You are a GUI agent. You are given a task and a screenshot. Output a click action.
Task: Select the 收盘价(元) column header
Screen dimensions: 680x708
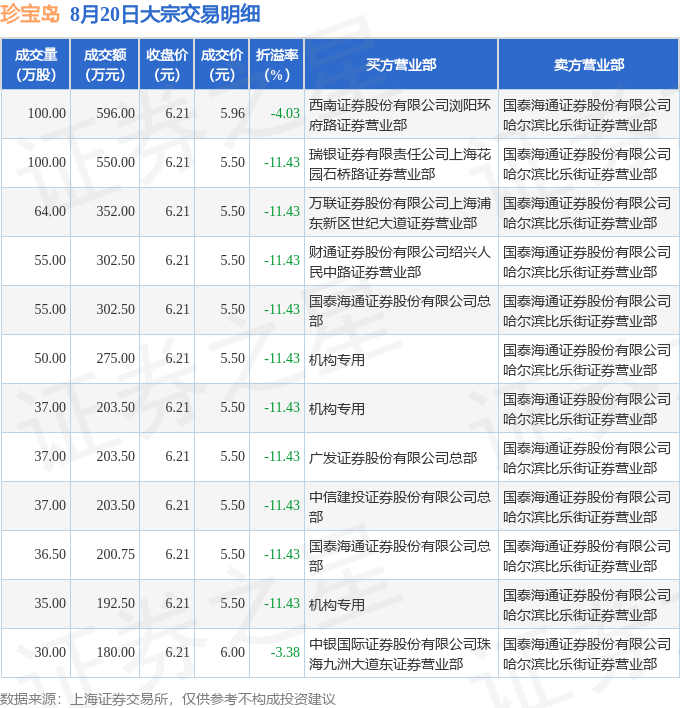tap(167, 64)
